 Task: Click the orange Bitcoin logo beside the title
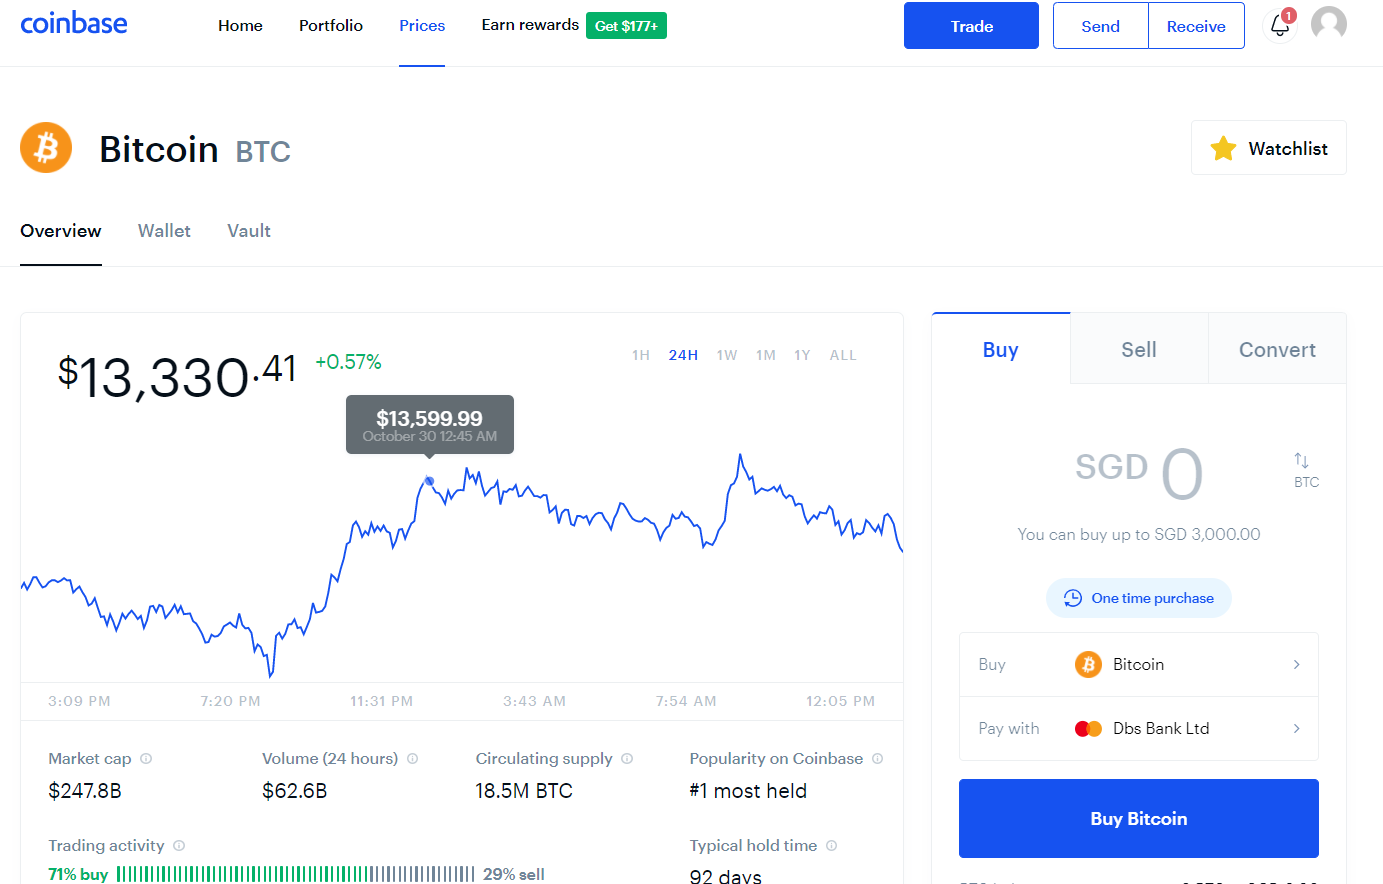coord(46,148)
